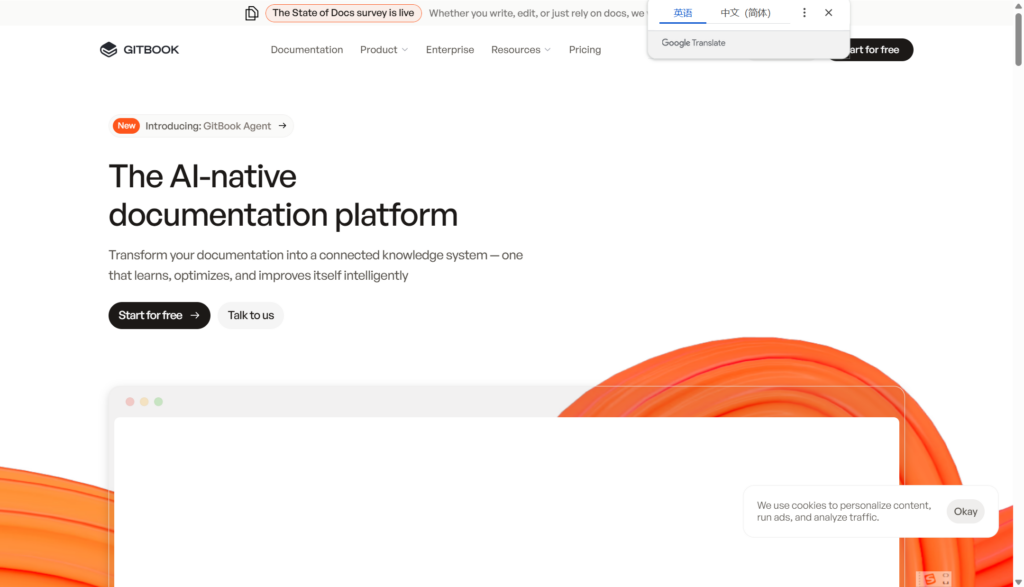The height and width of the screenshot is (587, 1024).
Task: Select the 英语 language tab
Action: pos(683,13)
